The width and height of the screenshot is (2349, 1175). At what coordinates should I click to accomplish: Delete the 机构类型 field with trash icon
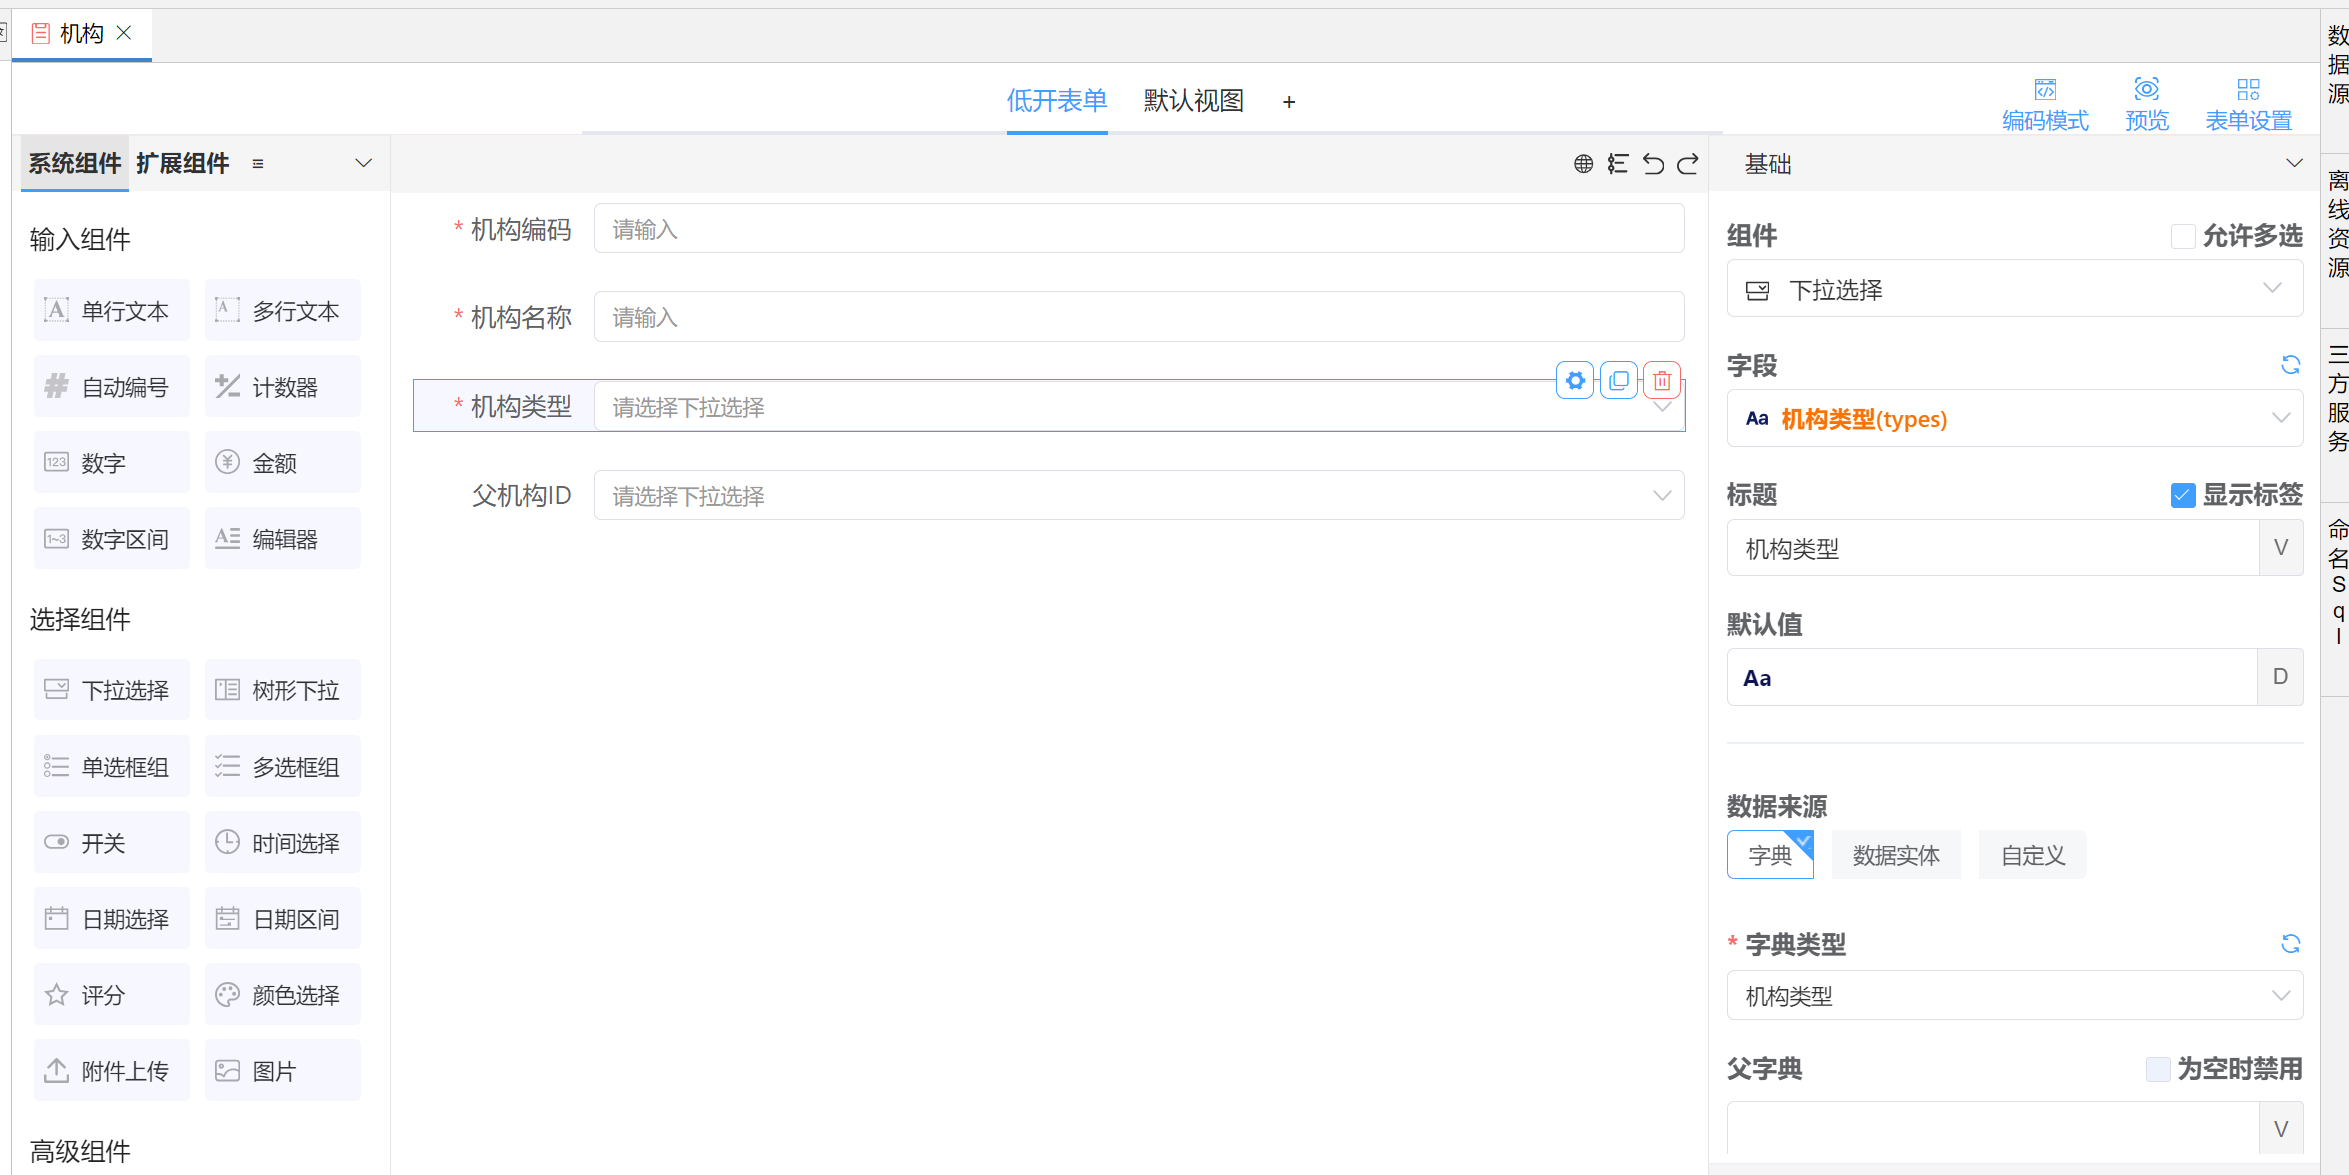(x=1662, y=381)
